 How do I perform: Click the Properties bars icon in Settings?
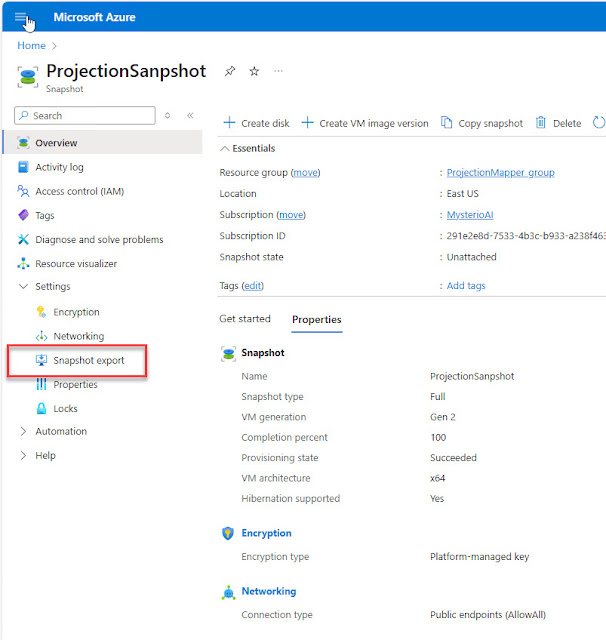click(41, 384)
